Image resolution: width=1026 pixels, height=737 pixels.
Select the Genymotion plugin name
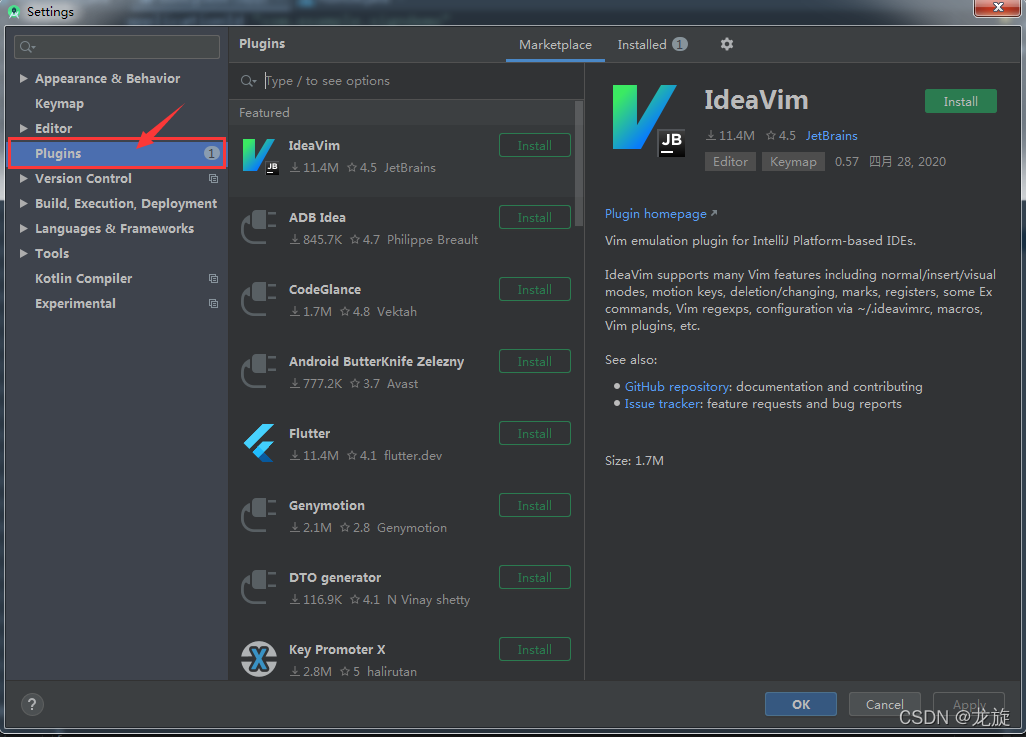pos(327,505)
